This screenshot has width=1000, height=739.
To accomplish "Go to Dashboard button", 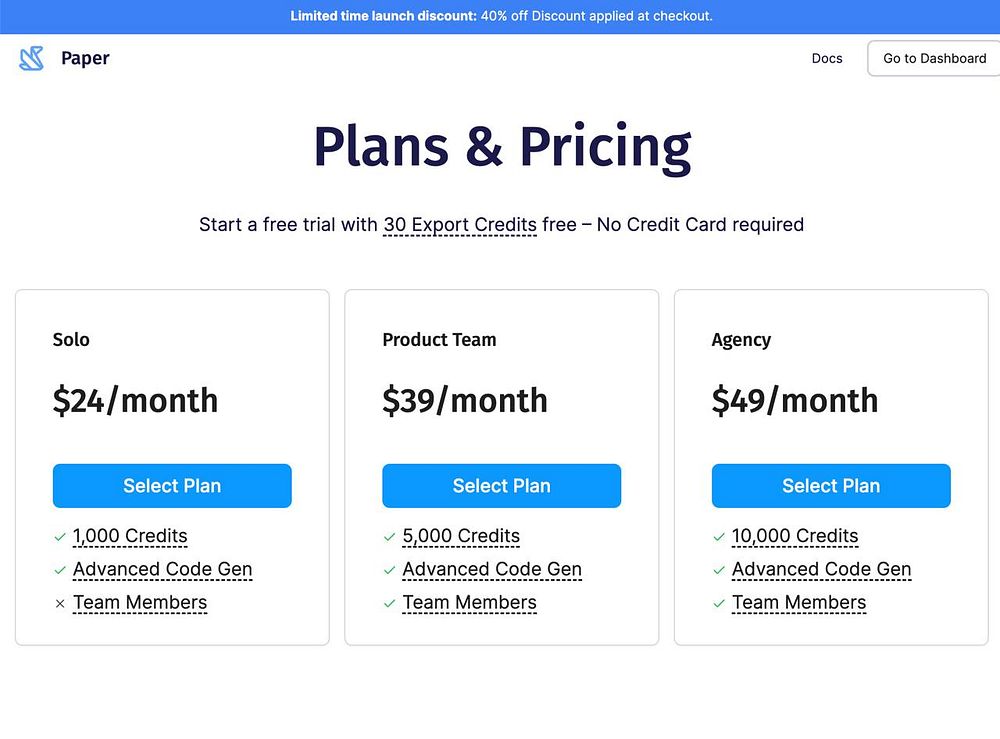I will pyautogui.click(x=934, y=58).
